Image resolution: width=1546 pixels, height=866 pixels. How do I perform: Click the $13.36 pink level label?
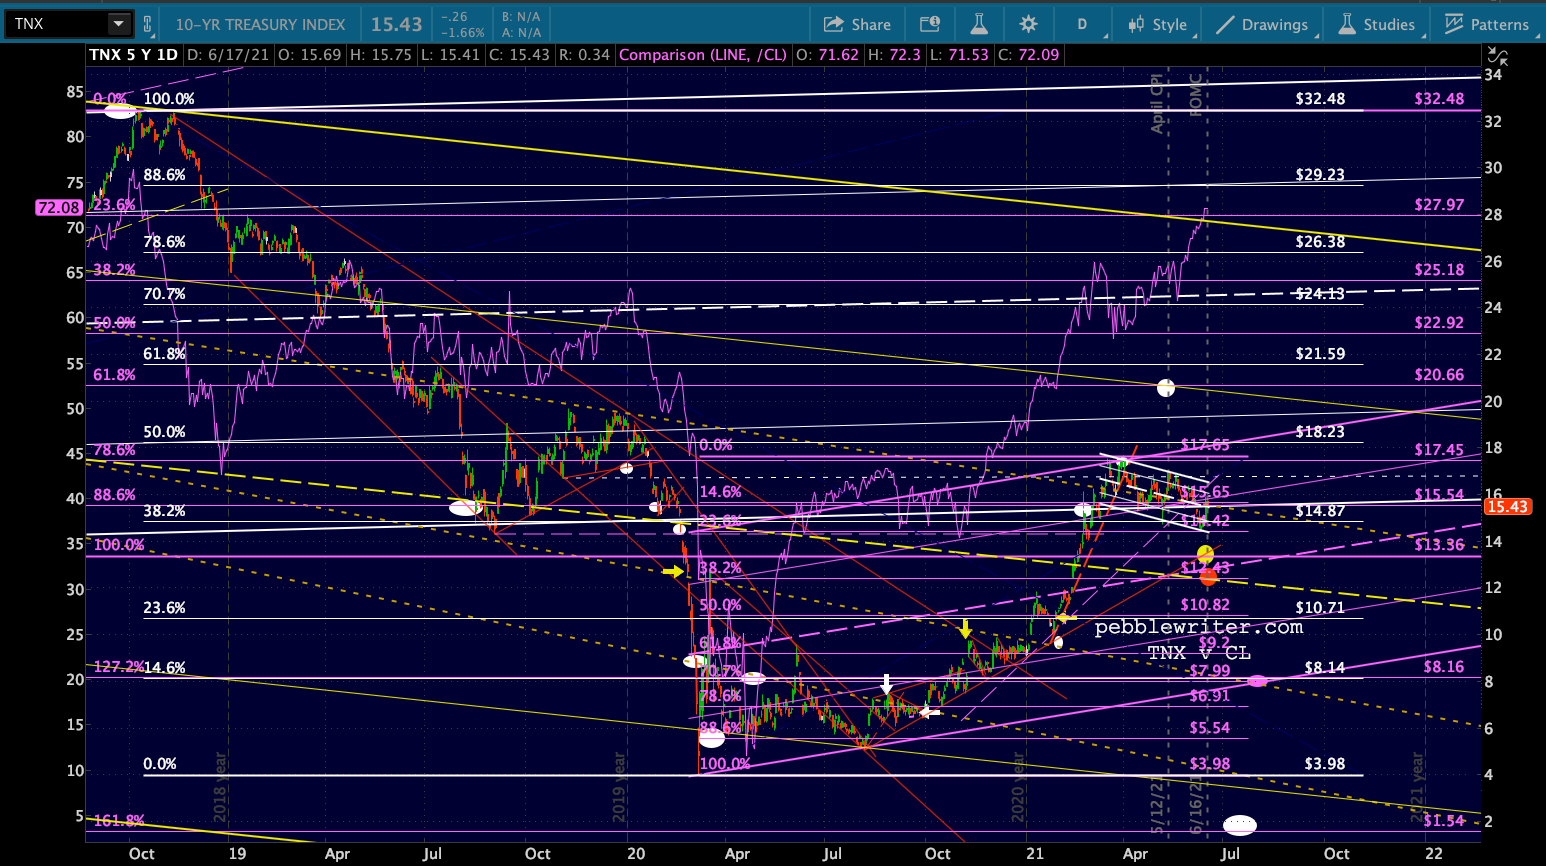coord(1439,544)
